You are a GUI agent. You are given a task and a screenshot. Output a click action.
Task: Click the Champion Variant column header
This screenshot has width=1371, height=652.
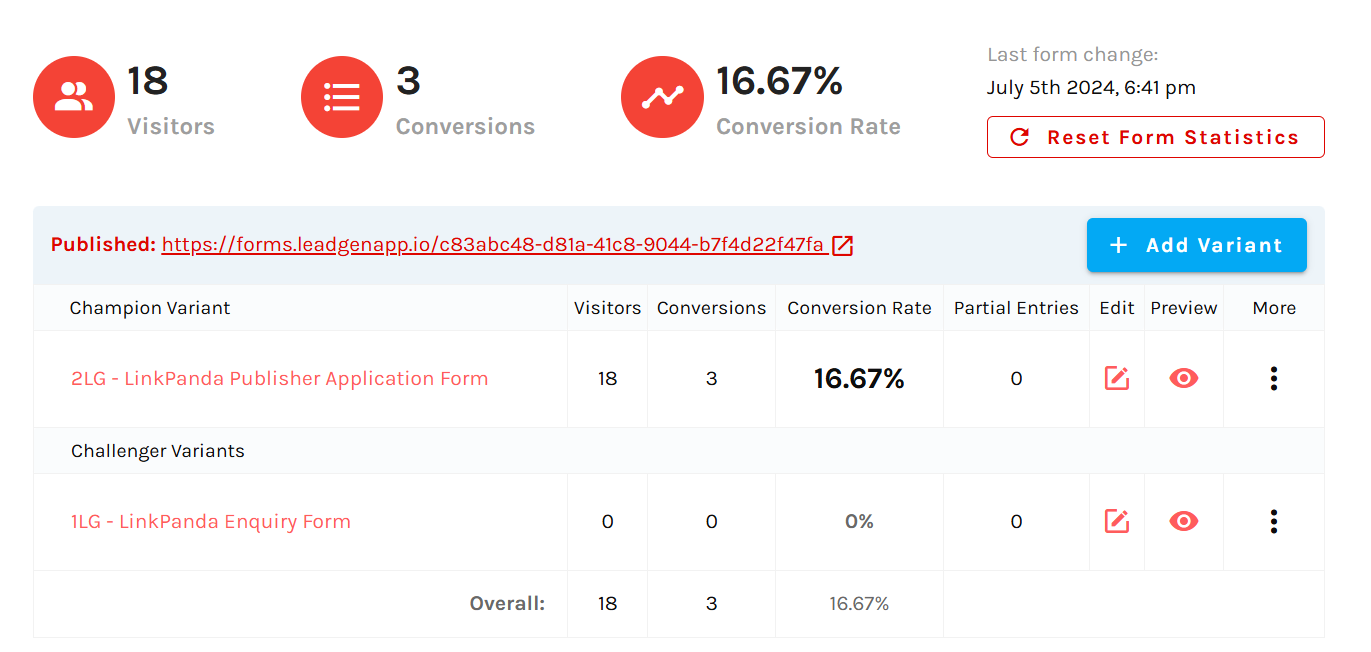(150, 308)
